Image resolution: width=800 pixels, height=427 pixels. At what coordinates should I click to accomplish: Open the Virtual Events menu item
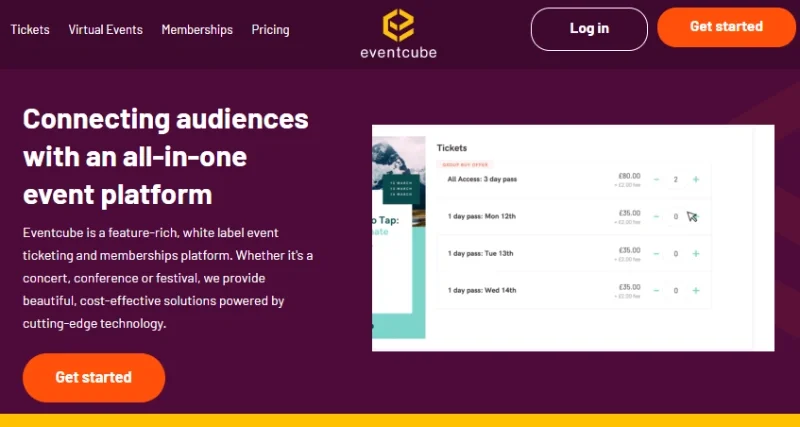click(105, 30)
